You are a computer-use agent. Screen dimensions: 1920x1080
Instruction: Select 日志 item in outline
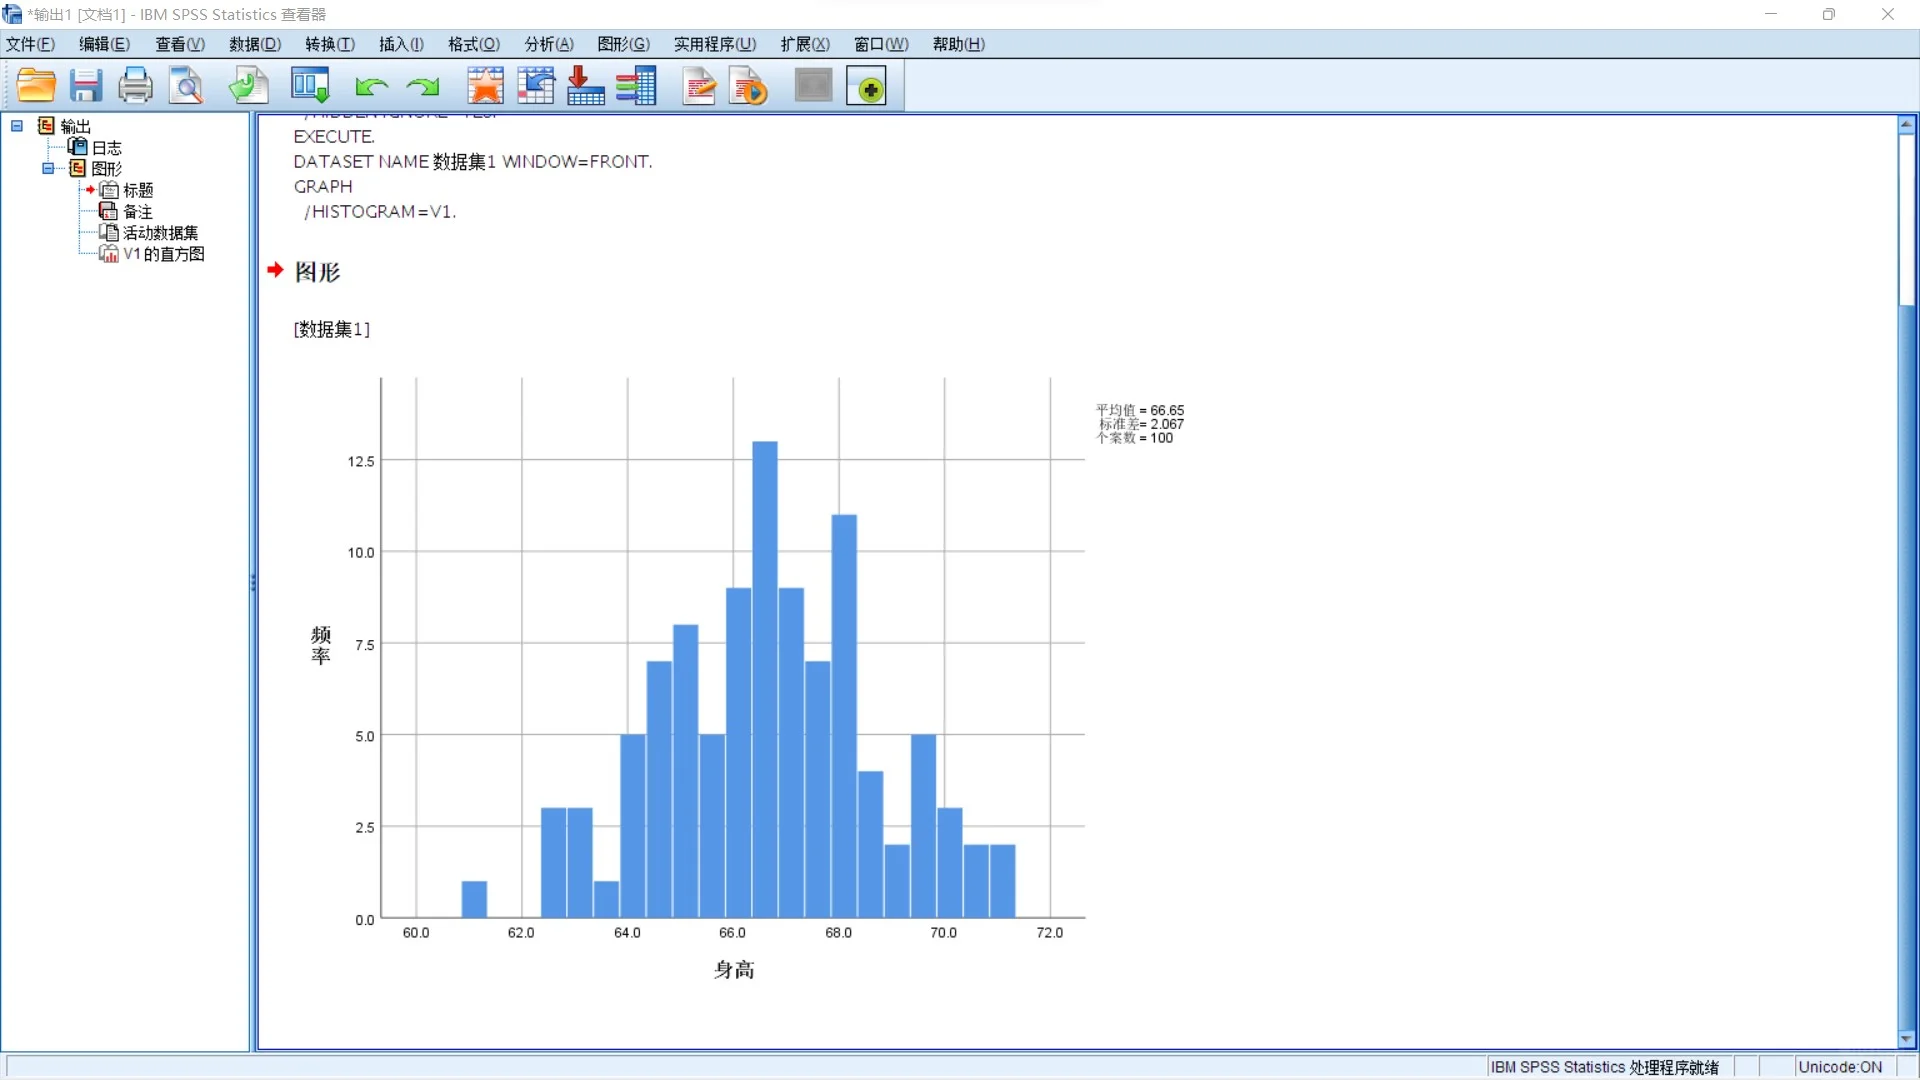pos(106,147)
